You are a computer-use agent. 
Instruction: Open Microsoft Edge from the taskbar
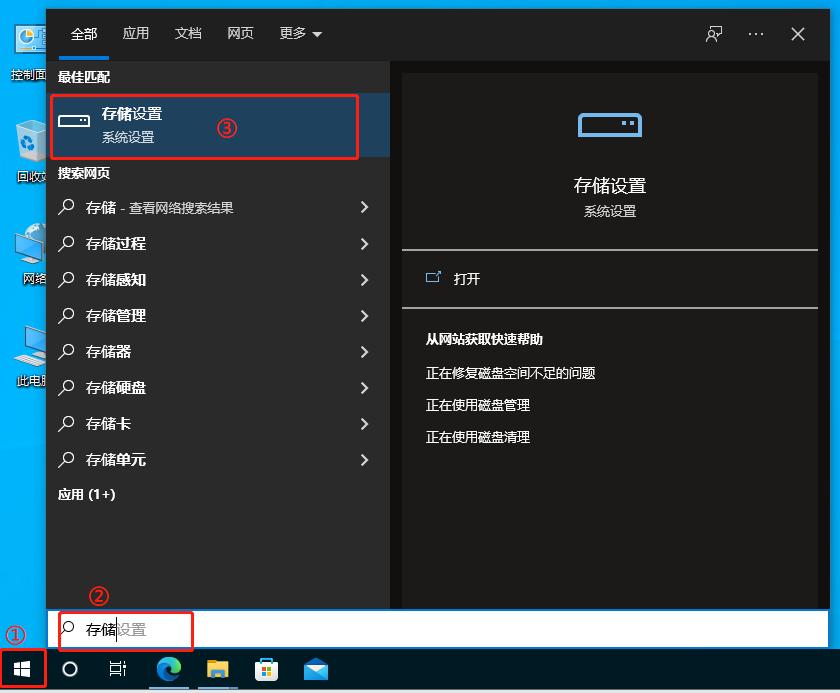(x=168, y=669)
